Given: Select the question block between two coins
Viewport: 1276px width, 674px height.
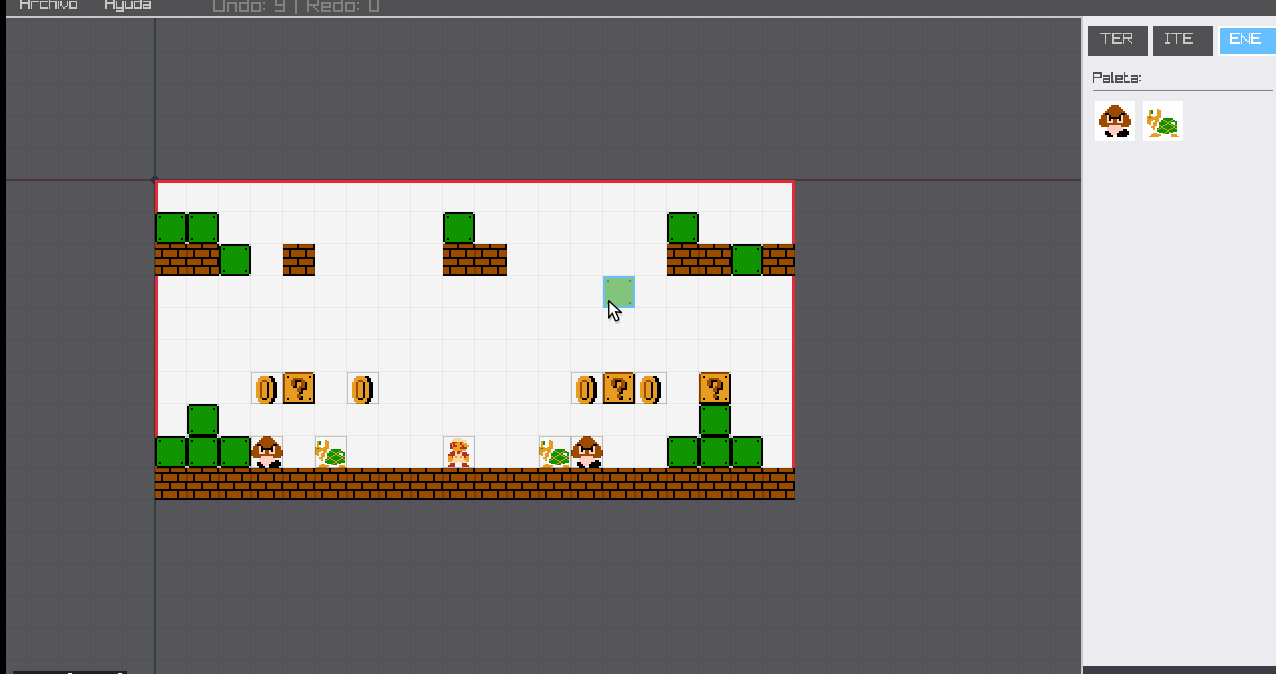Looking at the screenshot, I should click(x=619, y=388).
